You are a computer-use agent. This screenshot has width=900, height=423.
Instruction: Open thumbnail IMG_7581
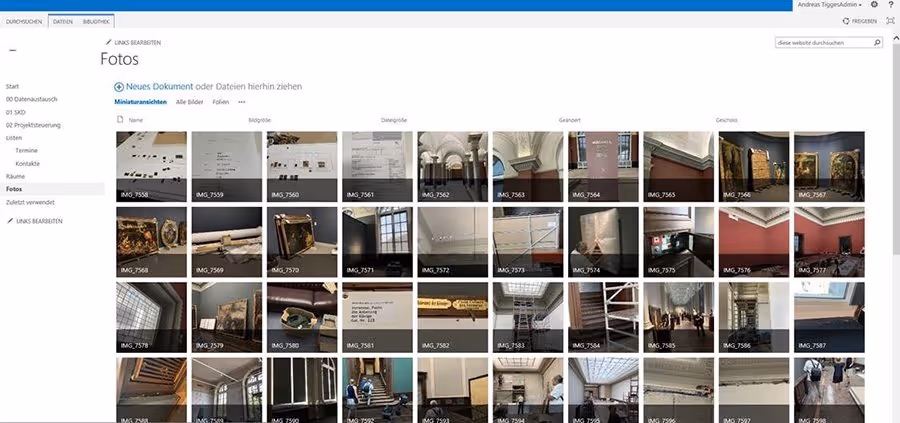[377, 317]
